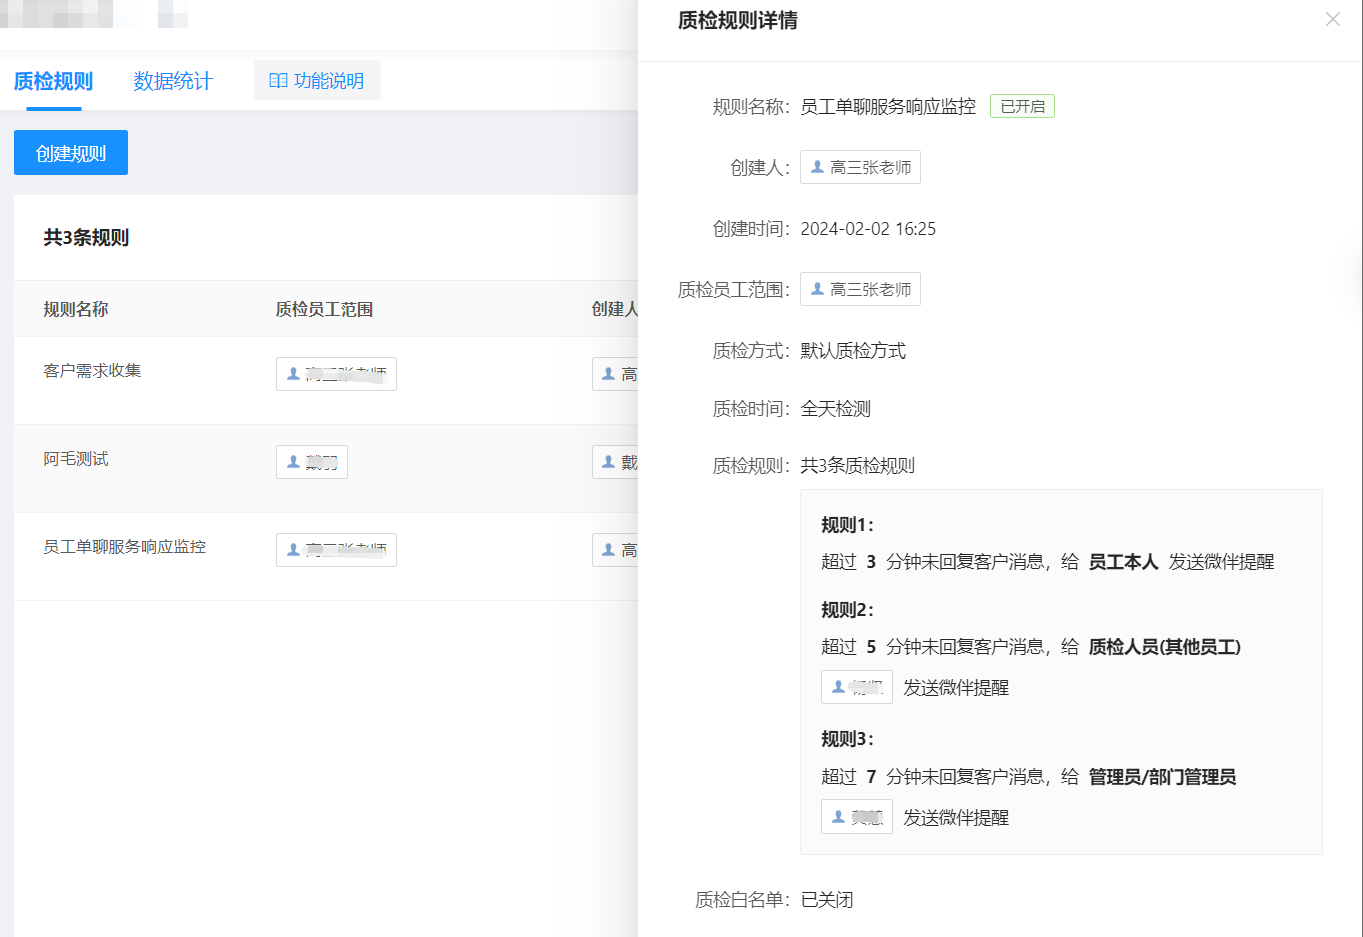Screen dimensions: 1363x937
Task: Click the person tag under 规则2
Action: point(857,687)
